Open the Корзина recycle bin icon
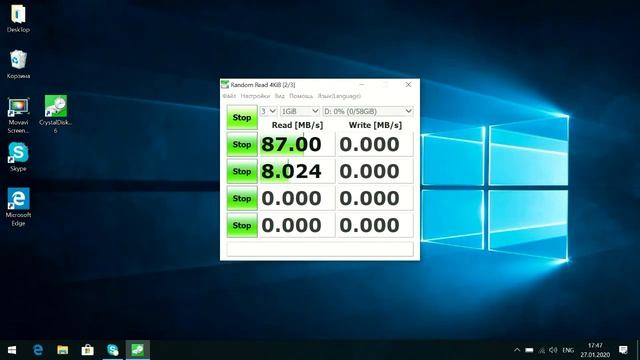This screenshot has width=640, height=360. (x=18, y=64)
